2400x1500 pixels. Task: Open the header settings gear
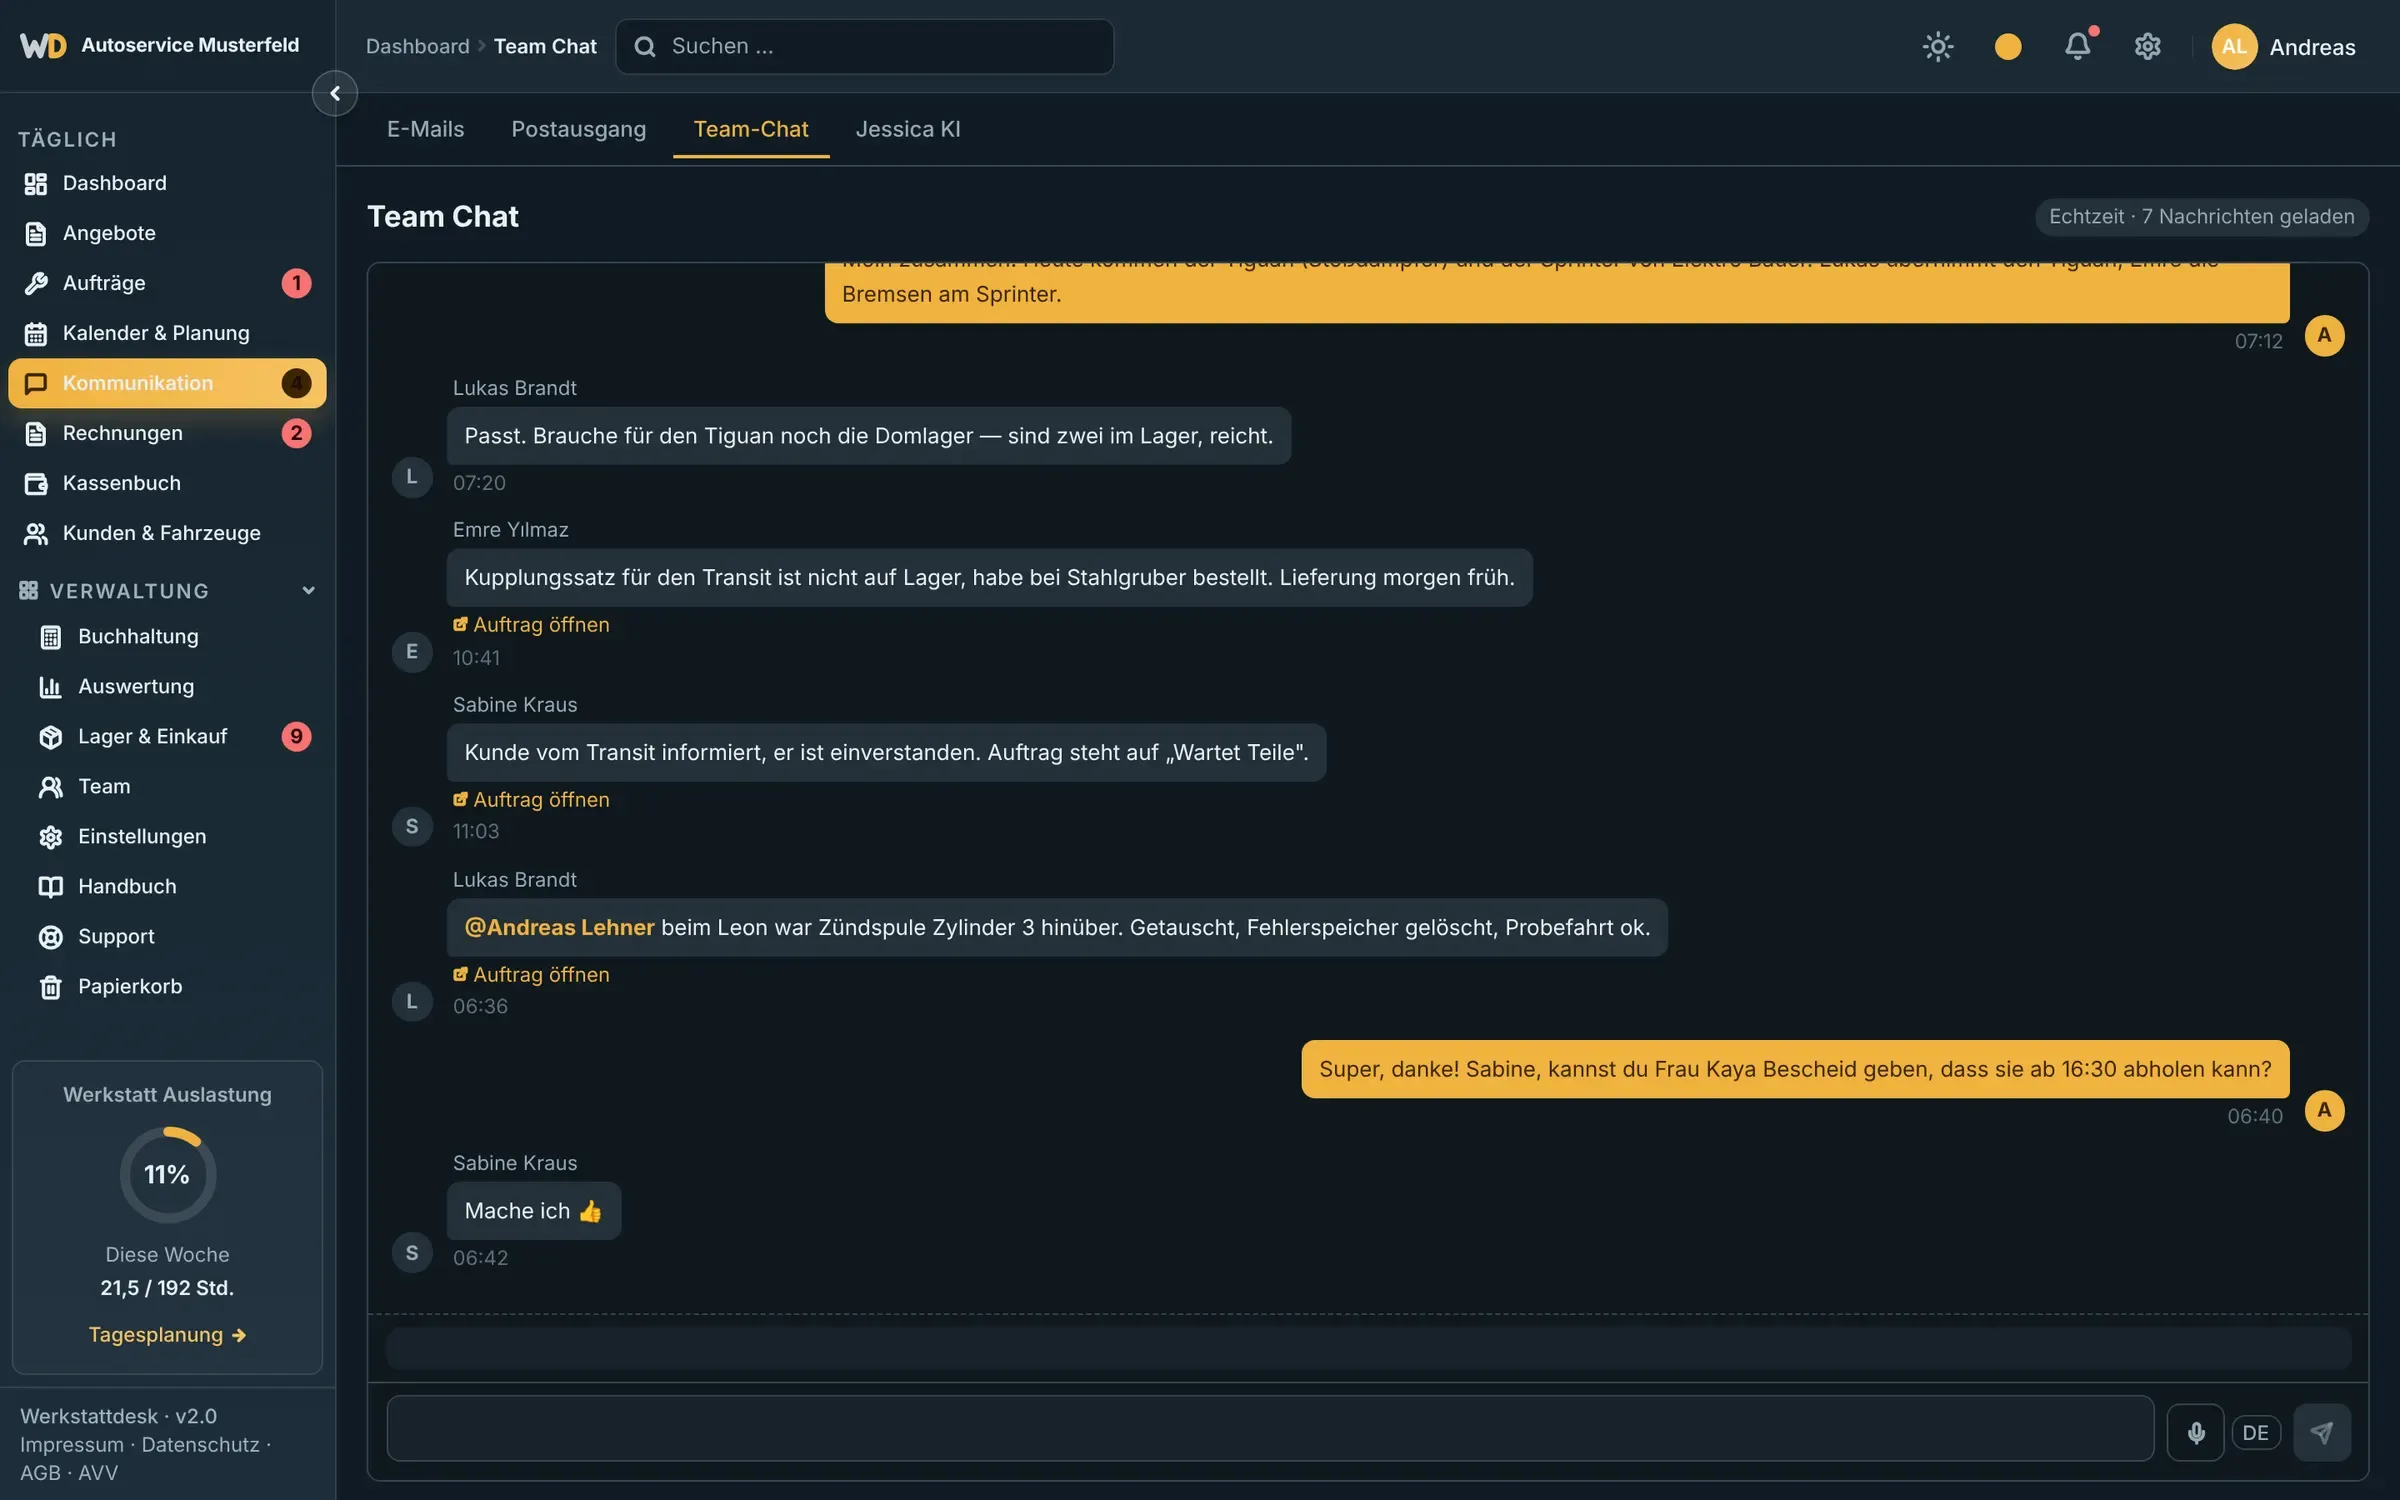2147,46
